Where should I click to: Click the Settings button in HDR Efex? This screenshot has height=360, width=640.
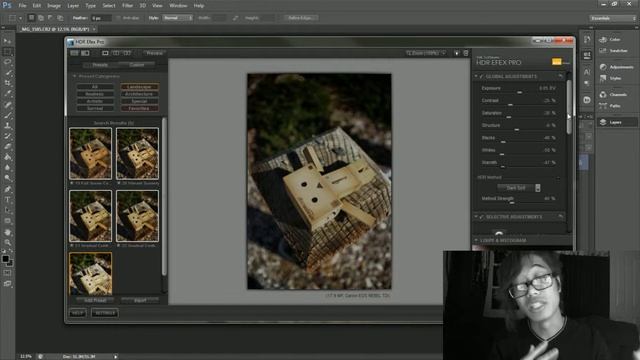tap(105, 313)
